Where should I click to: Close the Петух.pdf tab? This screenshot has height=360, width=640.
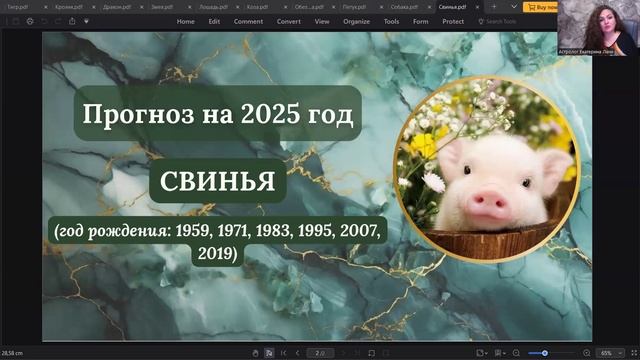pyautogui.click(x=381, y=7)
